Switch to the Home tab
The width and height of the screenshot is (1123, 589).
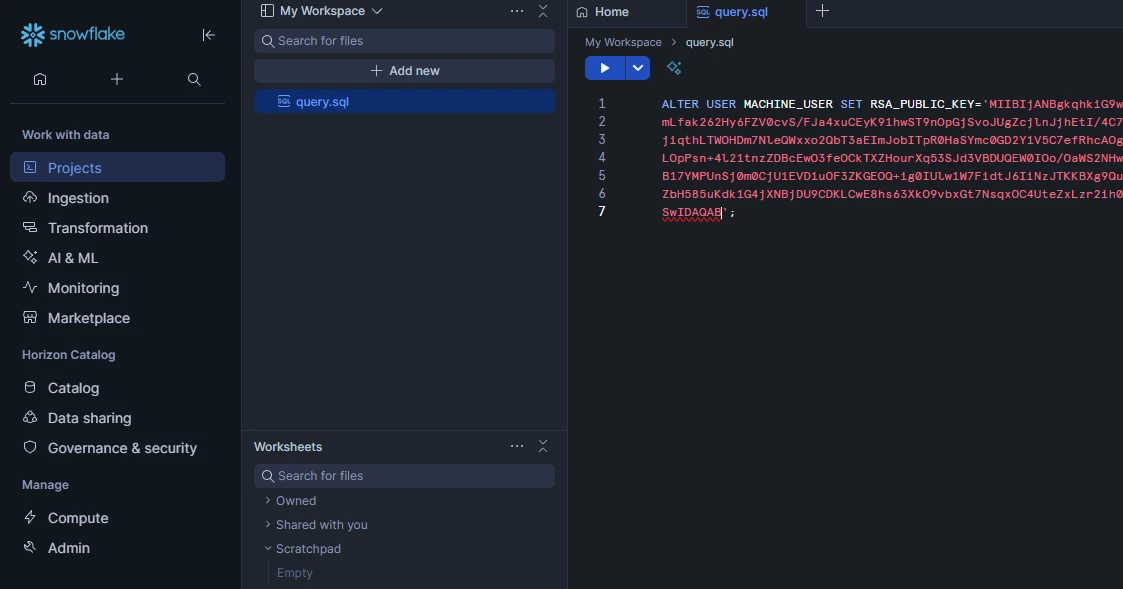[612, 12]
